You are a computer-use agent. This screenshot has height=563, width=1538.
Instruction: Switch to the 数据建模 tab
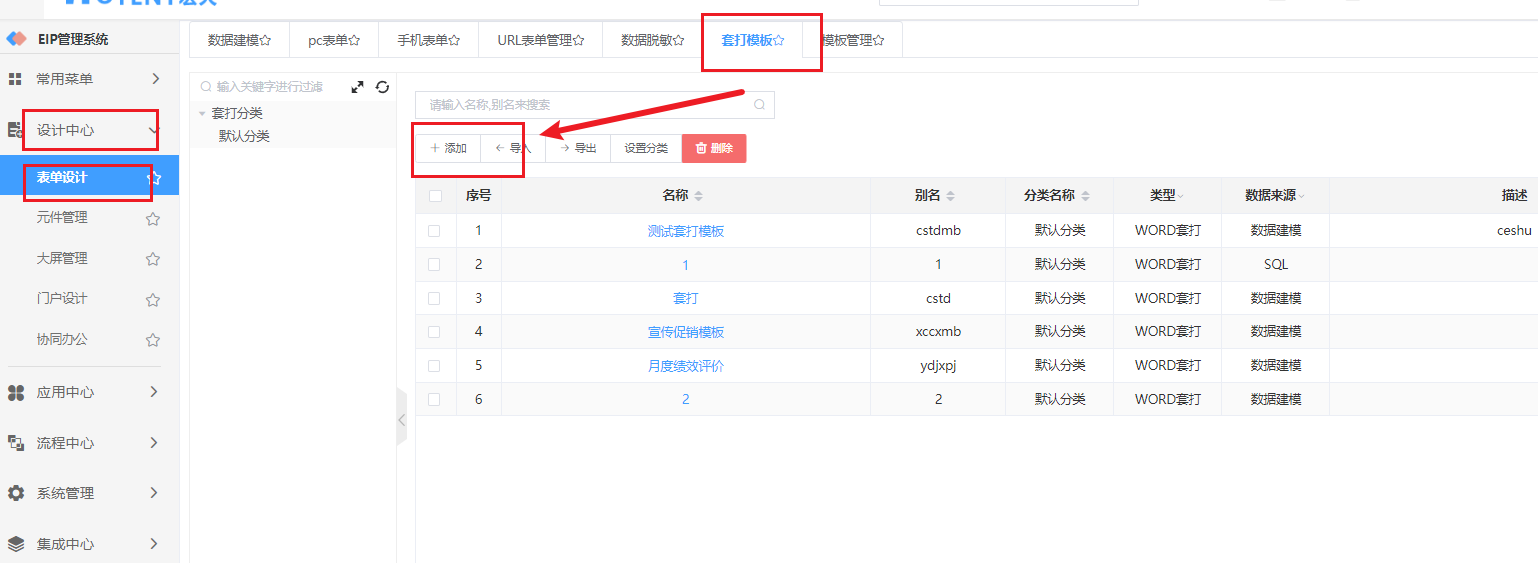pyautogui.click(x=240, y=40)
